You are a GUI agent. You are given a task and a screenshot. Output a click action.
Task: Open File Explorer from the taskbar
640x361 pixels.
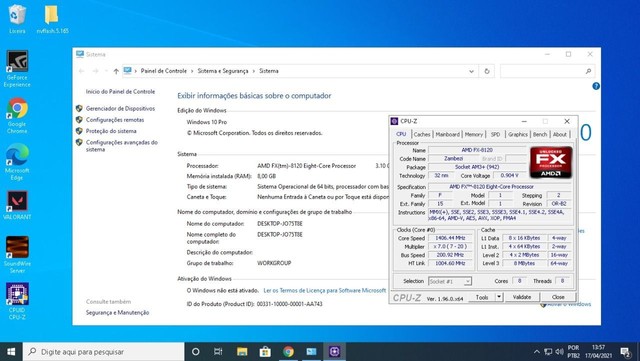click(242, 352)
